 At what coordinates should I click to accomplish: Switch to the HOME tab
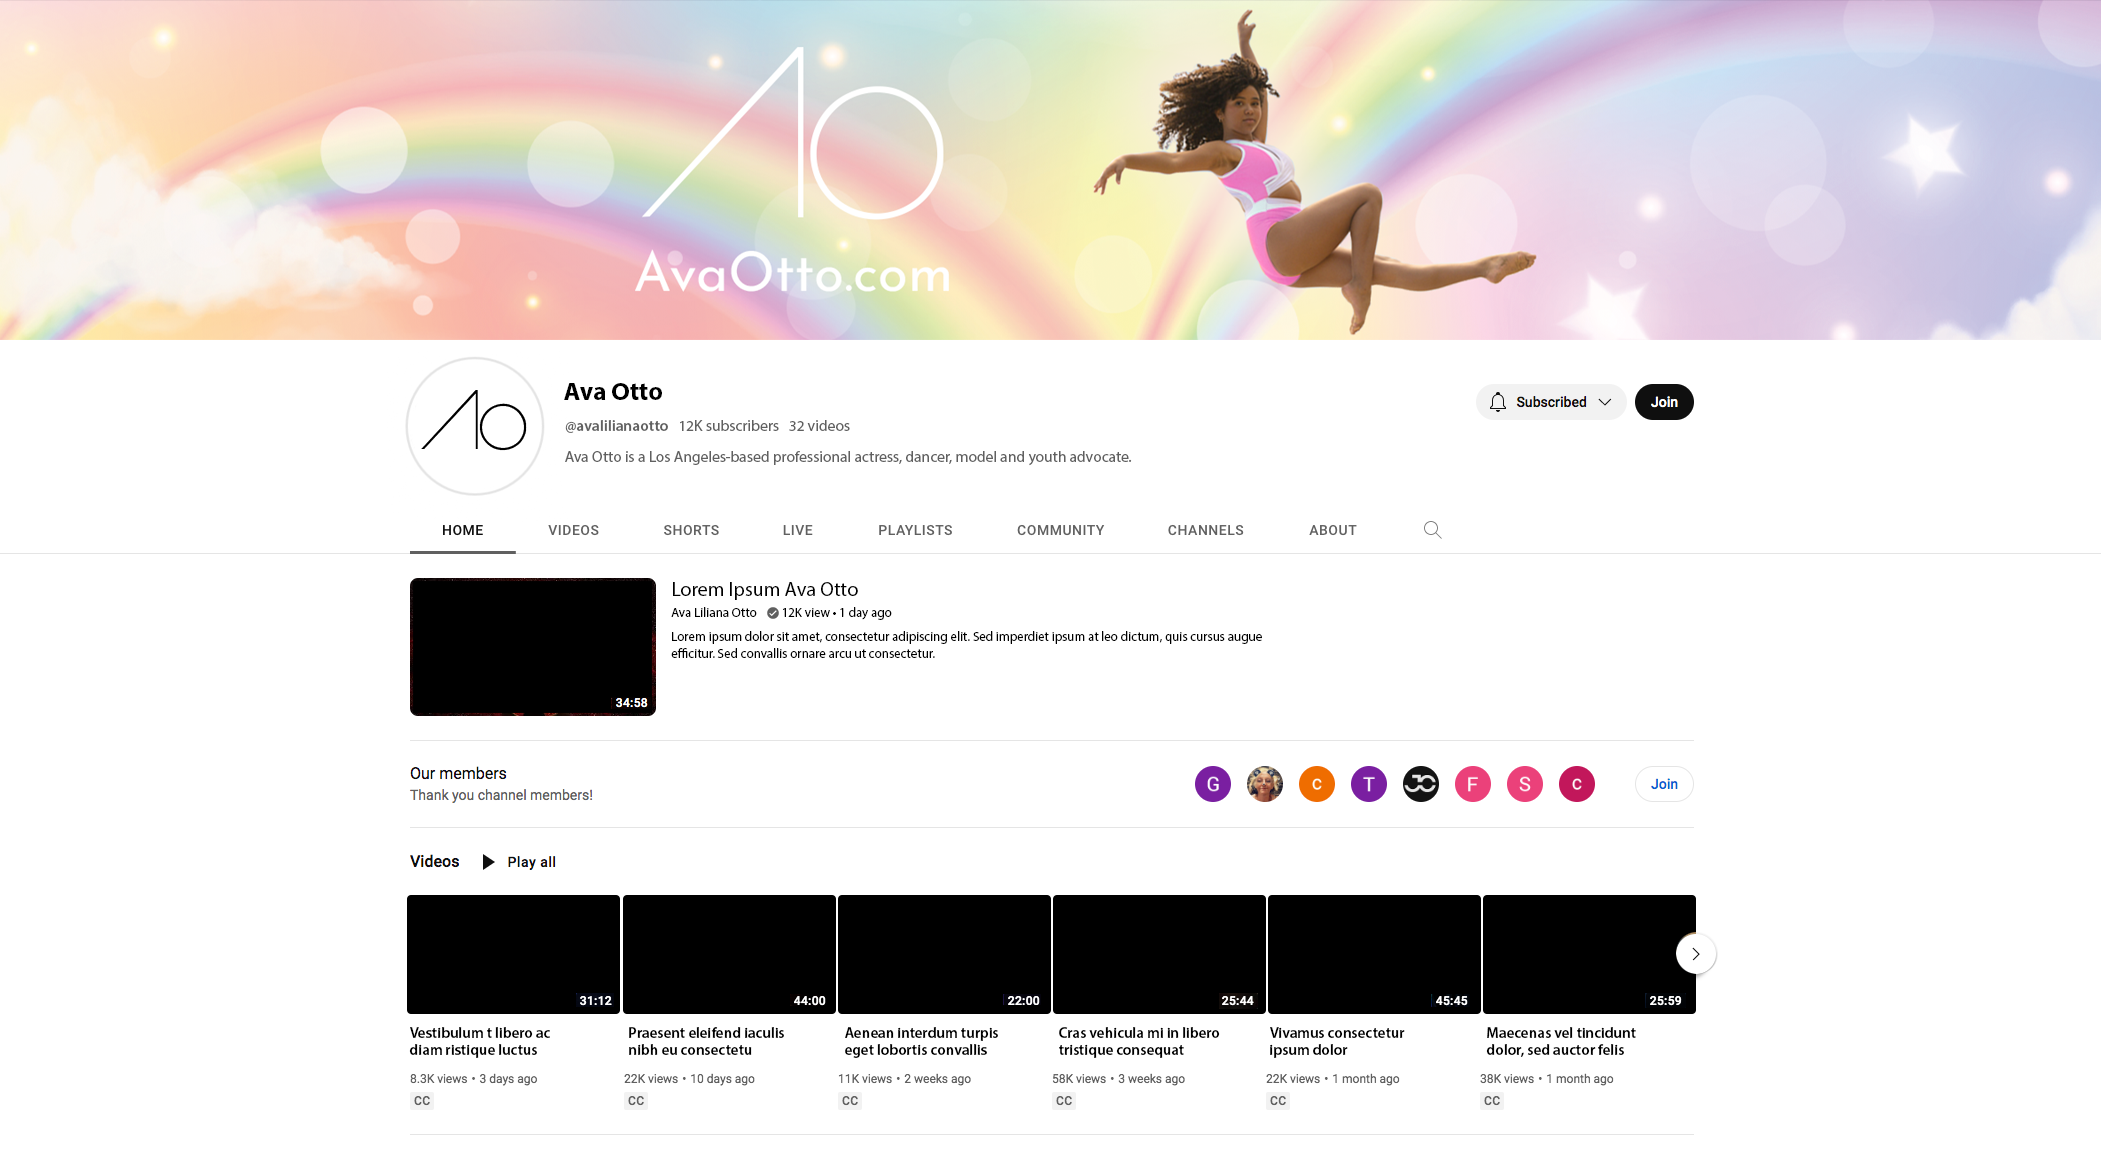point(463,530)
